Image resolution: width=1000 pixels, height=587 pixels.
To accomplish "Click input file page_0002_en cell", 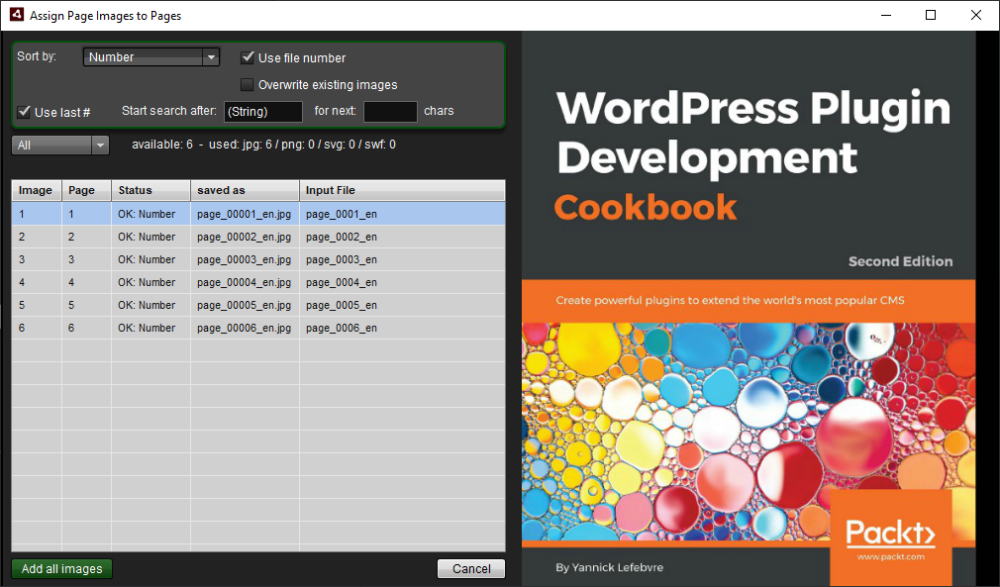I will tap(402, 237).
